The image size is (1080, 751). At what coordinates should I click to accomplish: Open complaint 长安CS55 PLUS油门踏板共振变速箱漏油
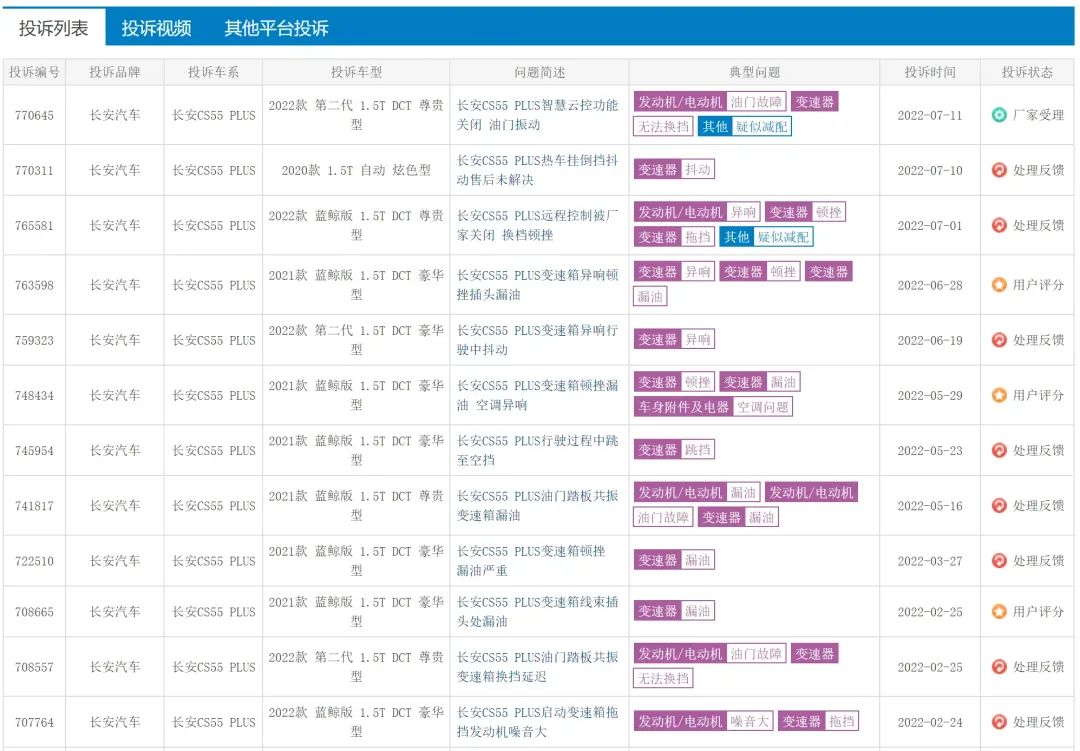[x=538, y=505]
